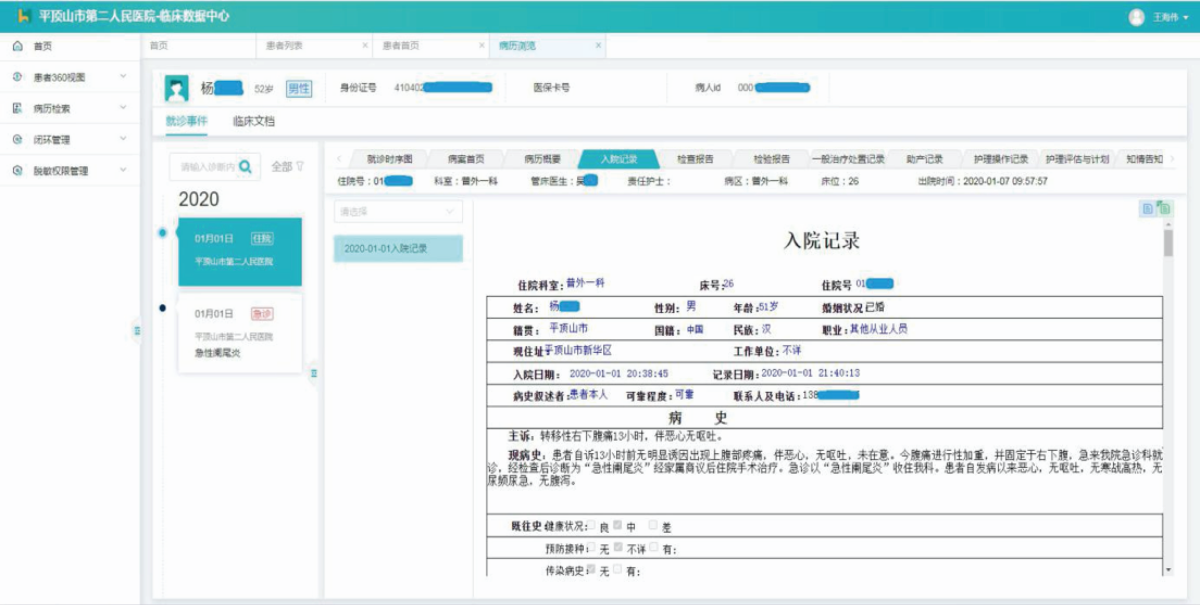Click the blue document view icon
This screenshot has width=1200, height=605.
1148,208
